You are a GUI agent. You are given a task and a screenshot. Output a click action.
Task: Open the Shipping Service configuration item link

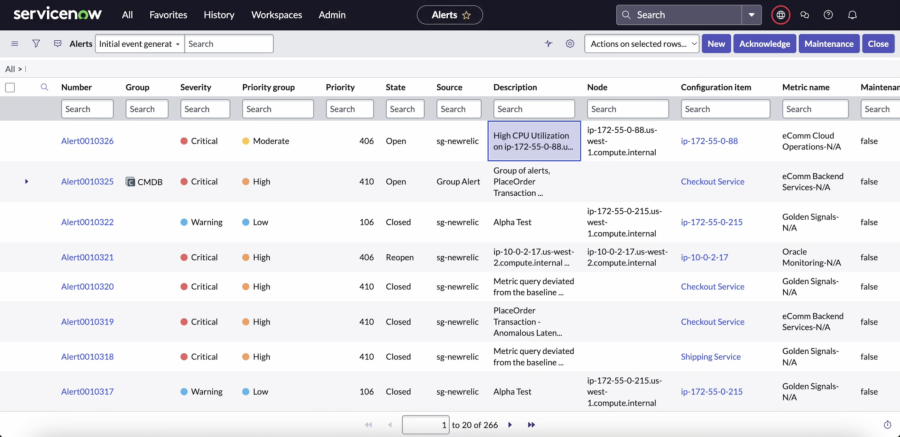click(711, 357)
